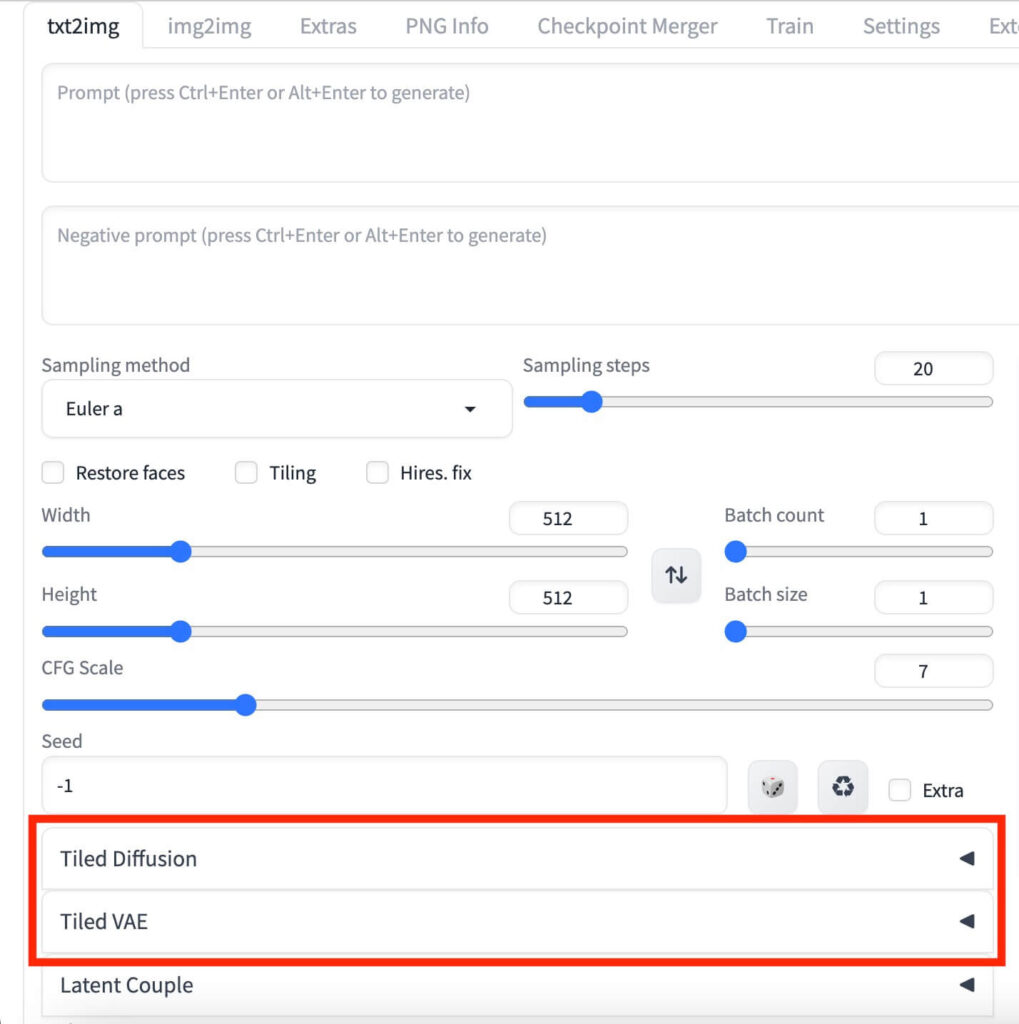Expand the Tiled VAE section

click(x=516, y=921)
